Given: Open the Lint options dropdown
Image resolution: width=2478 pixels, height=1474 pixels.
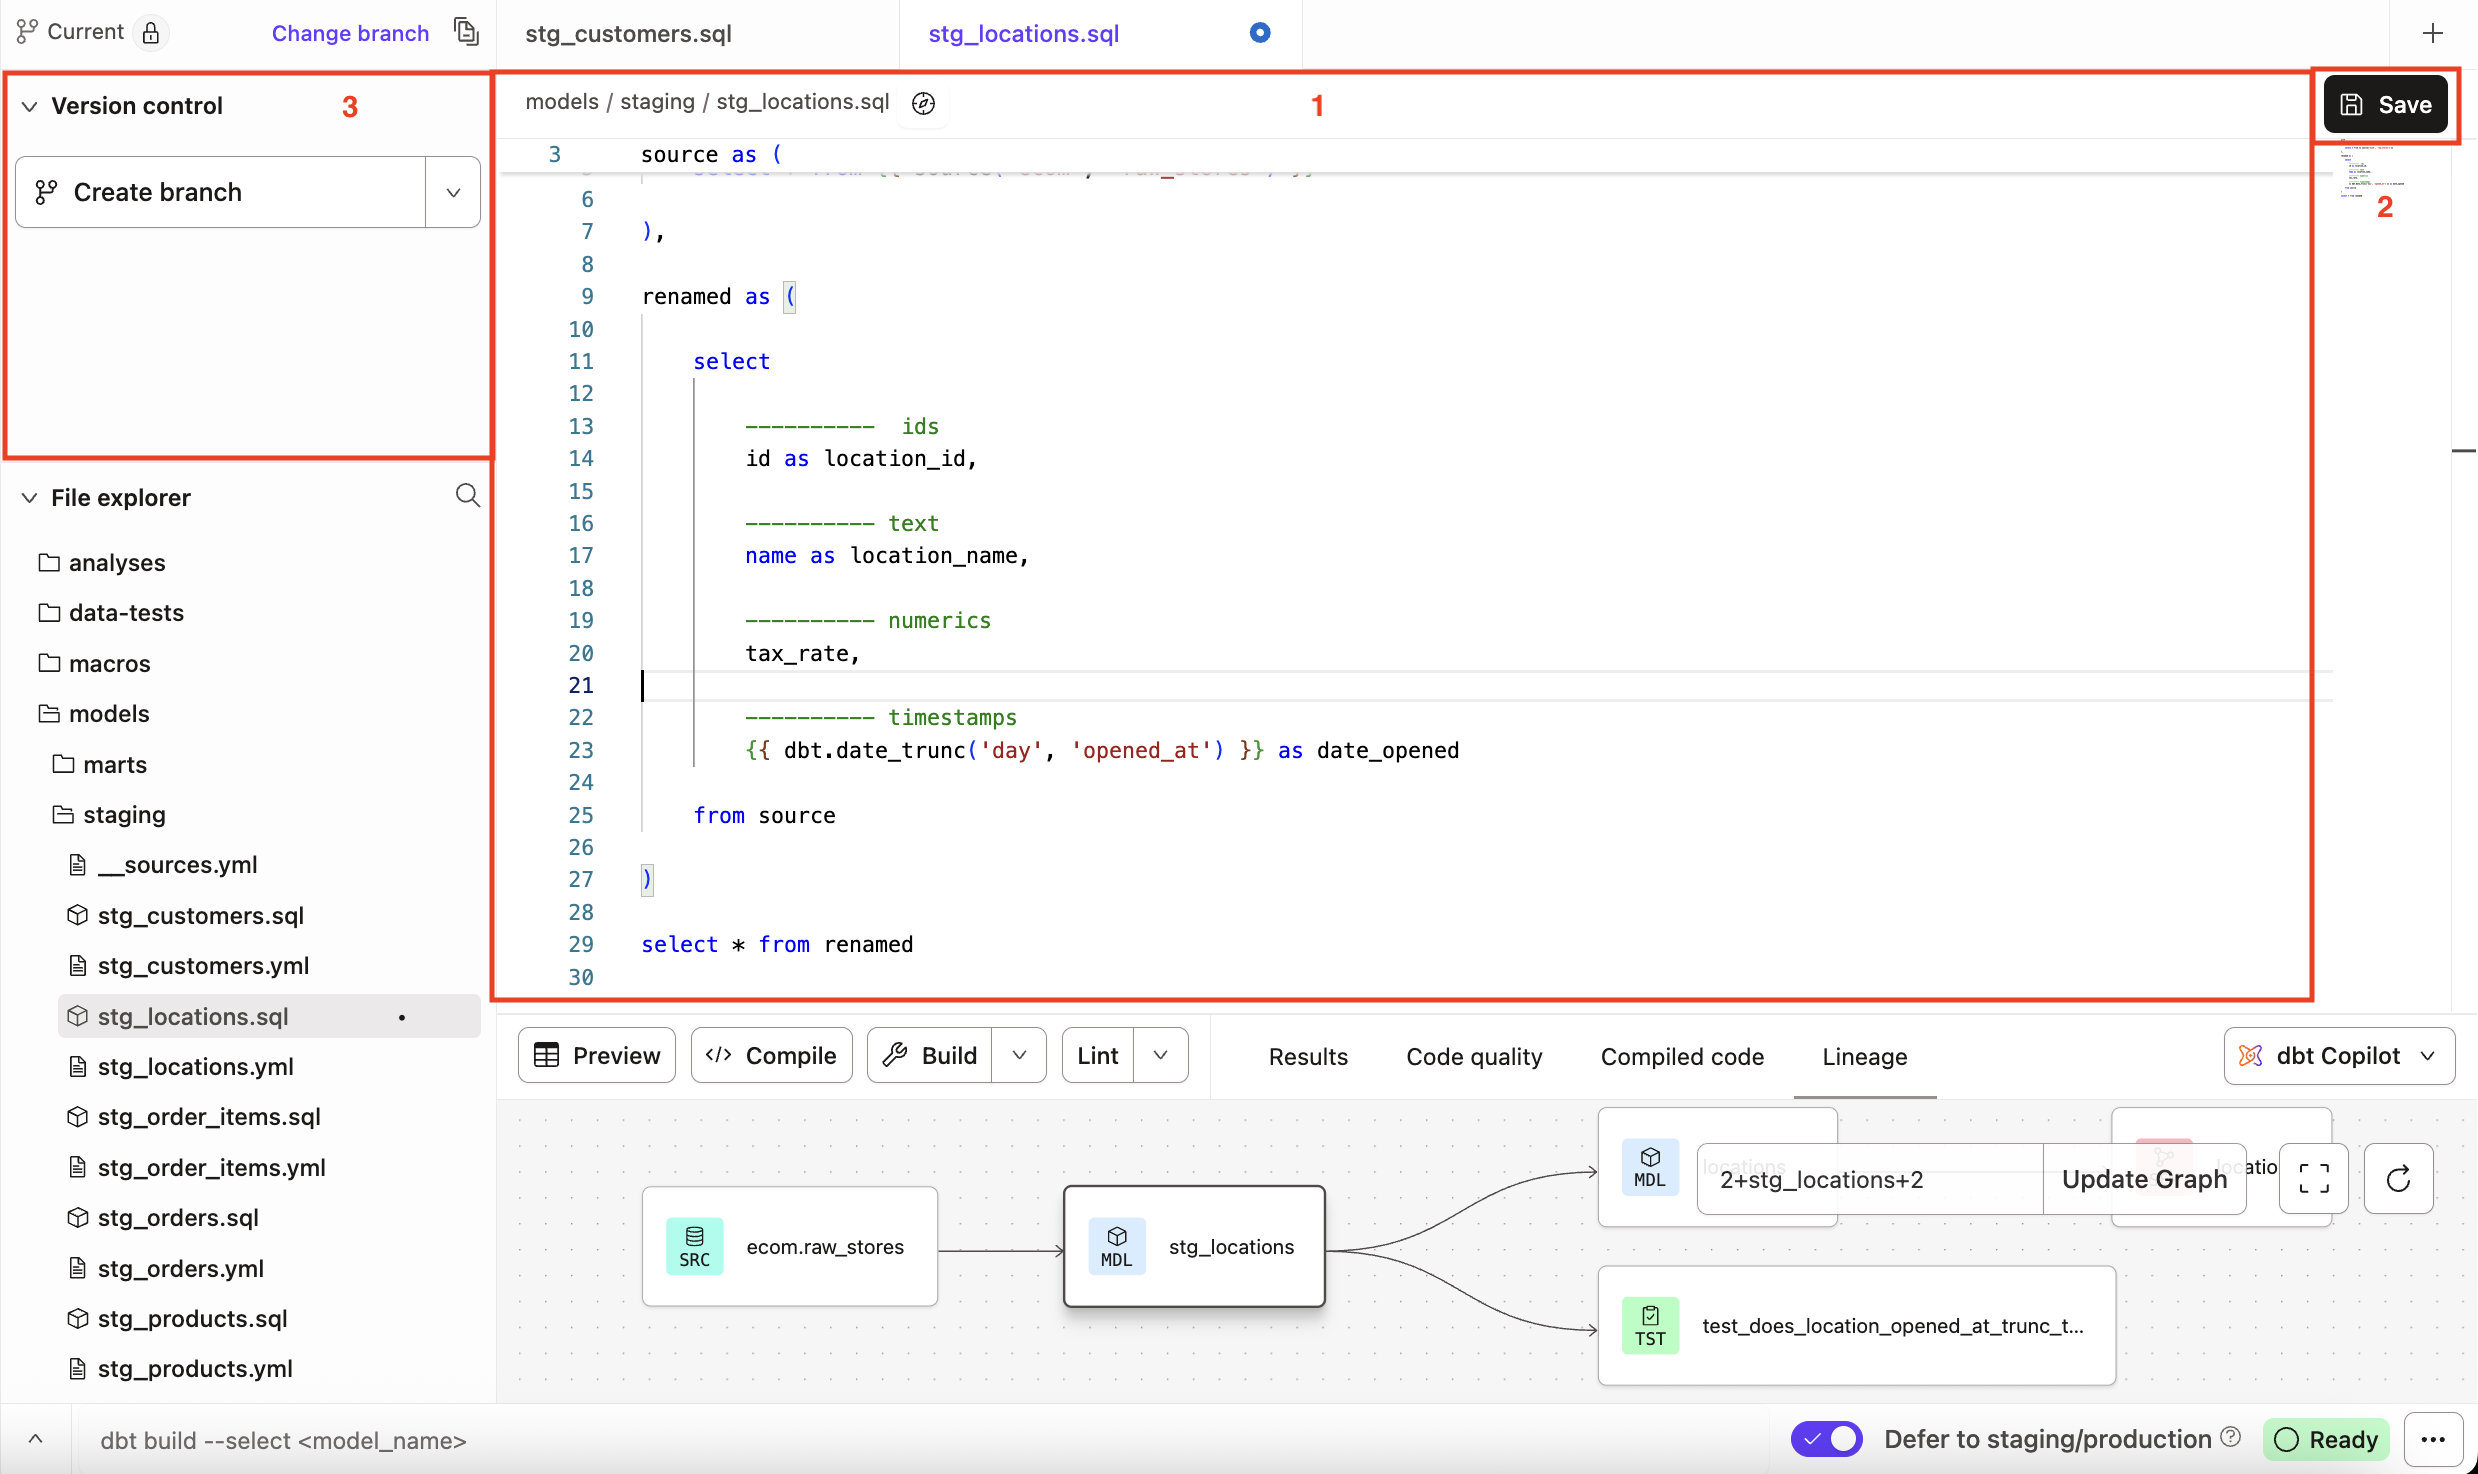Looking at the screenshot, I should [x=1160, y=1055].
